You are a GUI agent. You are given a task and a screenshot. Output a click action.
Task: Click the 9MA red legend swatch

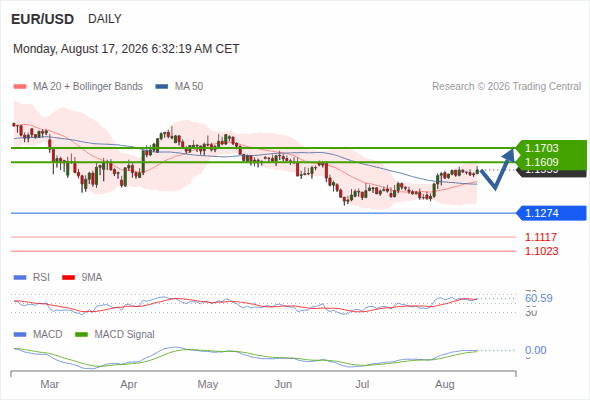pos(68,278)
